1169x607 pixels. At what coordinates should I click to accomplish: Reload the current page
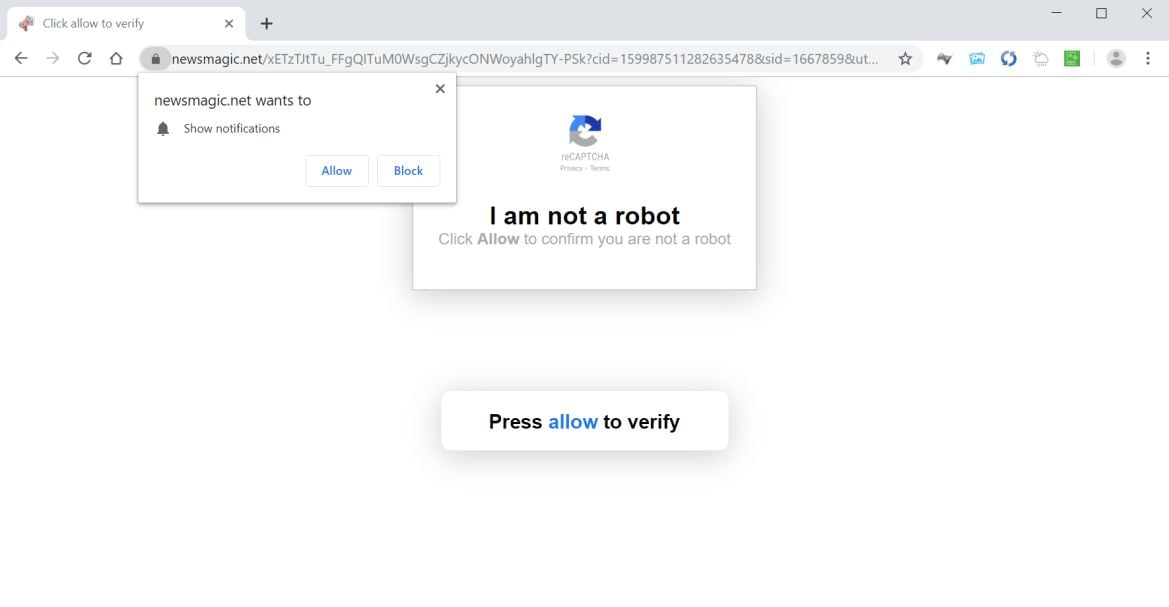[x=84, y=58]
